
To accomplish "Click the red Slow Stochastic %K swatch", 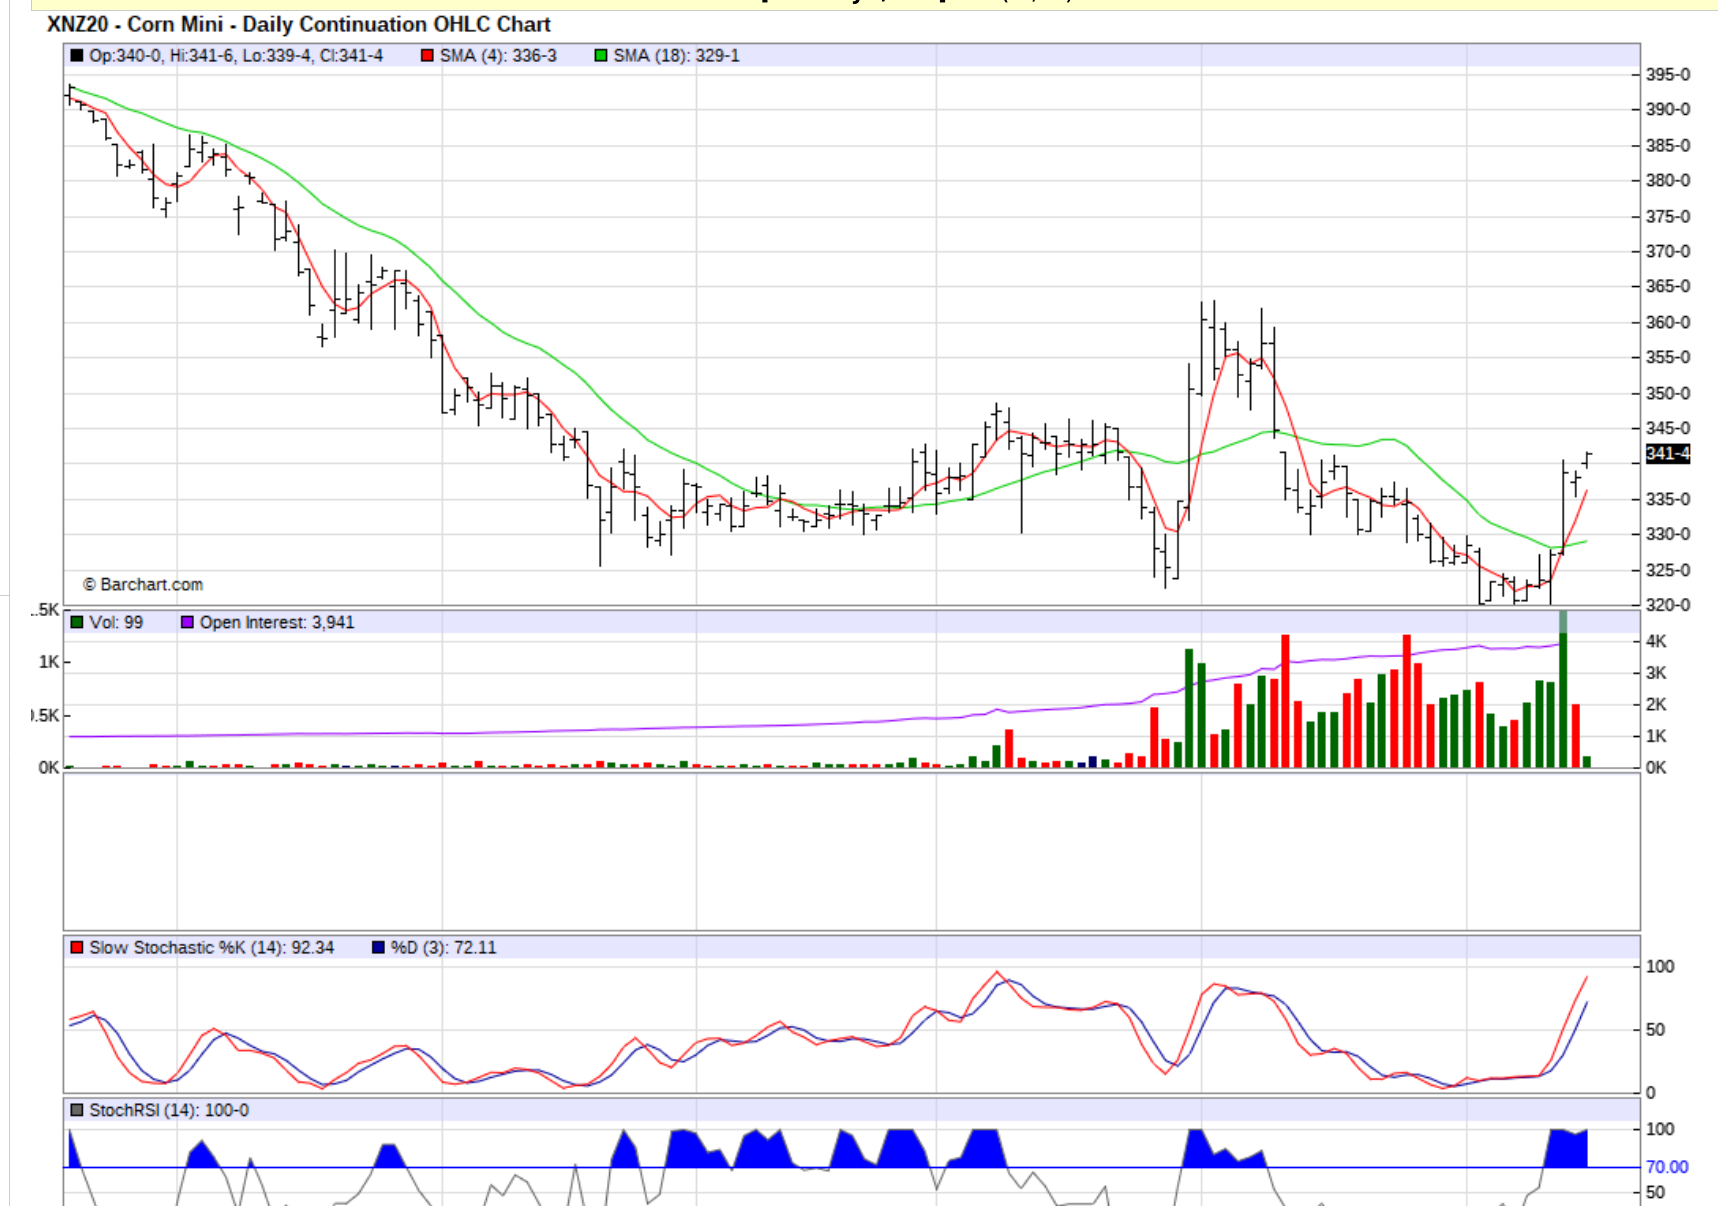I will (76, 947).
